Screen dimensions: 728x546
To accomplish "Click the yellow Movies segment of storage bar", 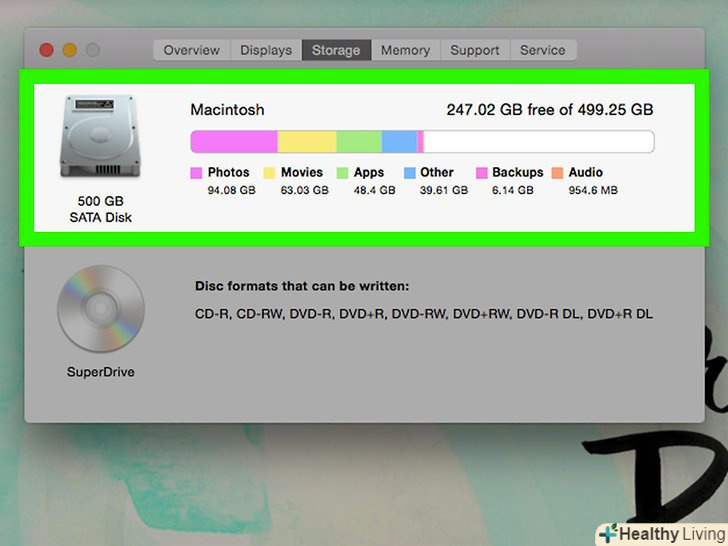I will click(307, 142).
